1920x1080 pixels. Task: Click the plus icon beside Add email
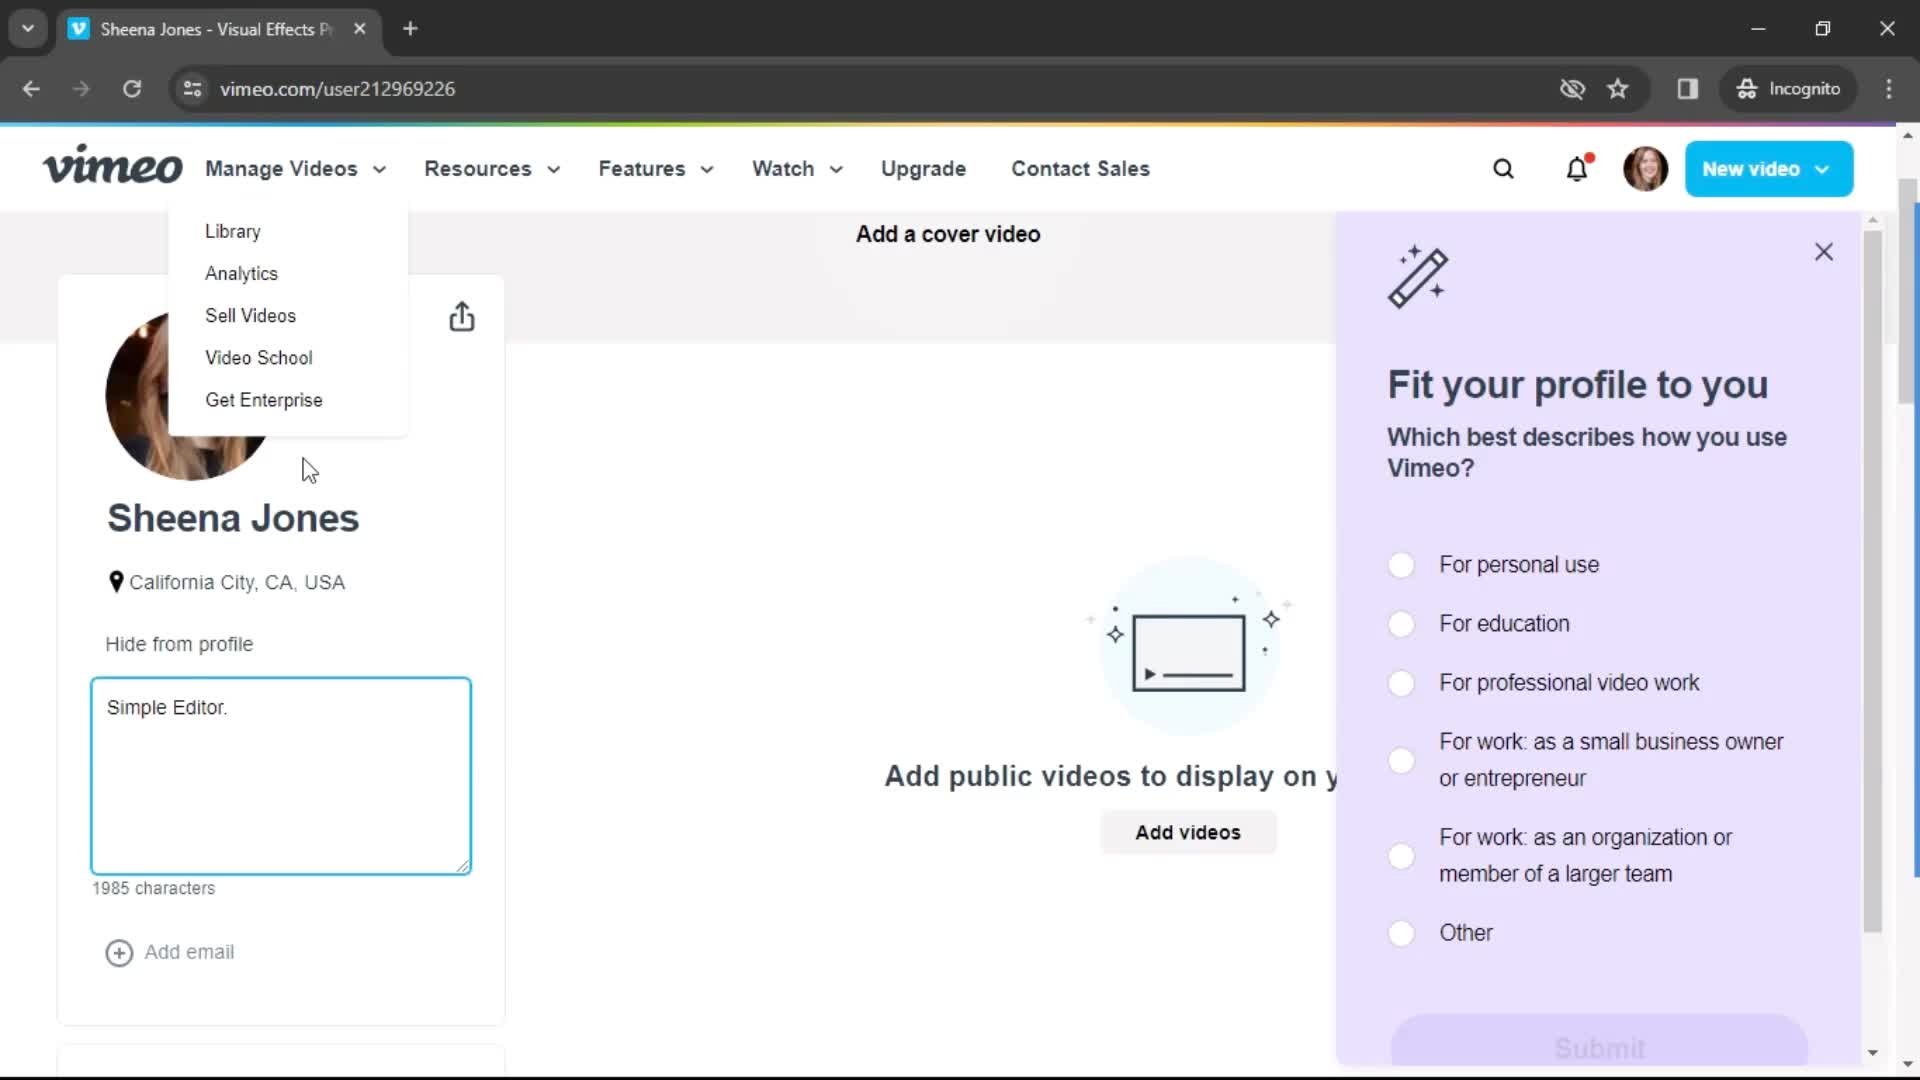(x=119, y=953)
